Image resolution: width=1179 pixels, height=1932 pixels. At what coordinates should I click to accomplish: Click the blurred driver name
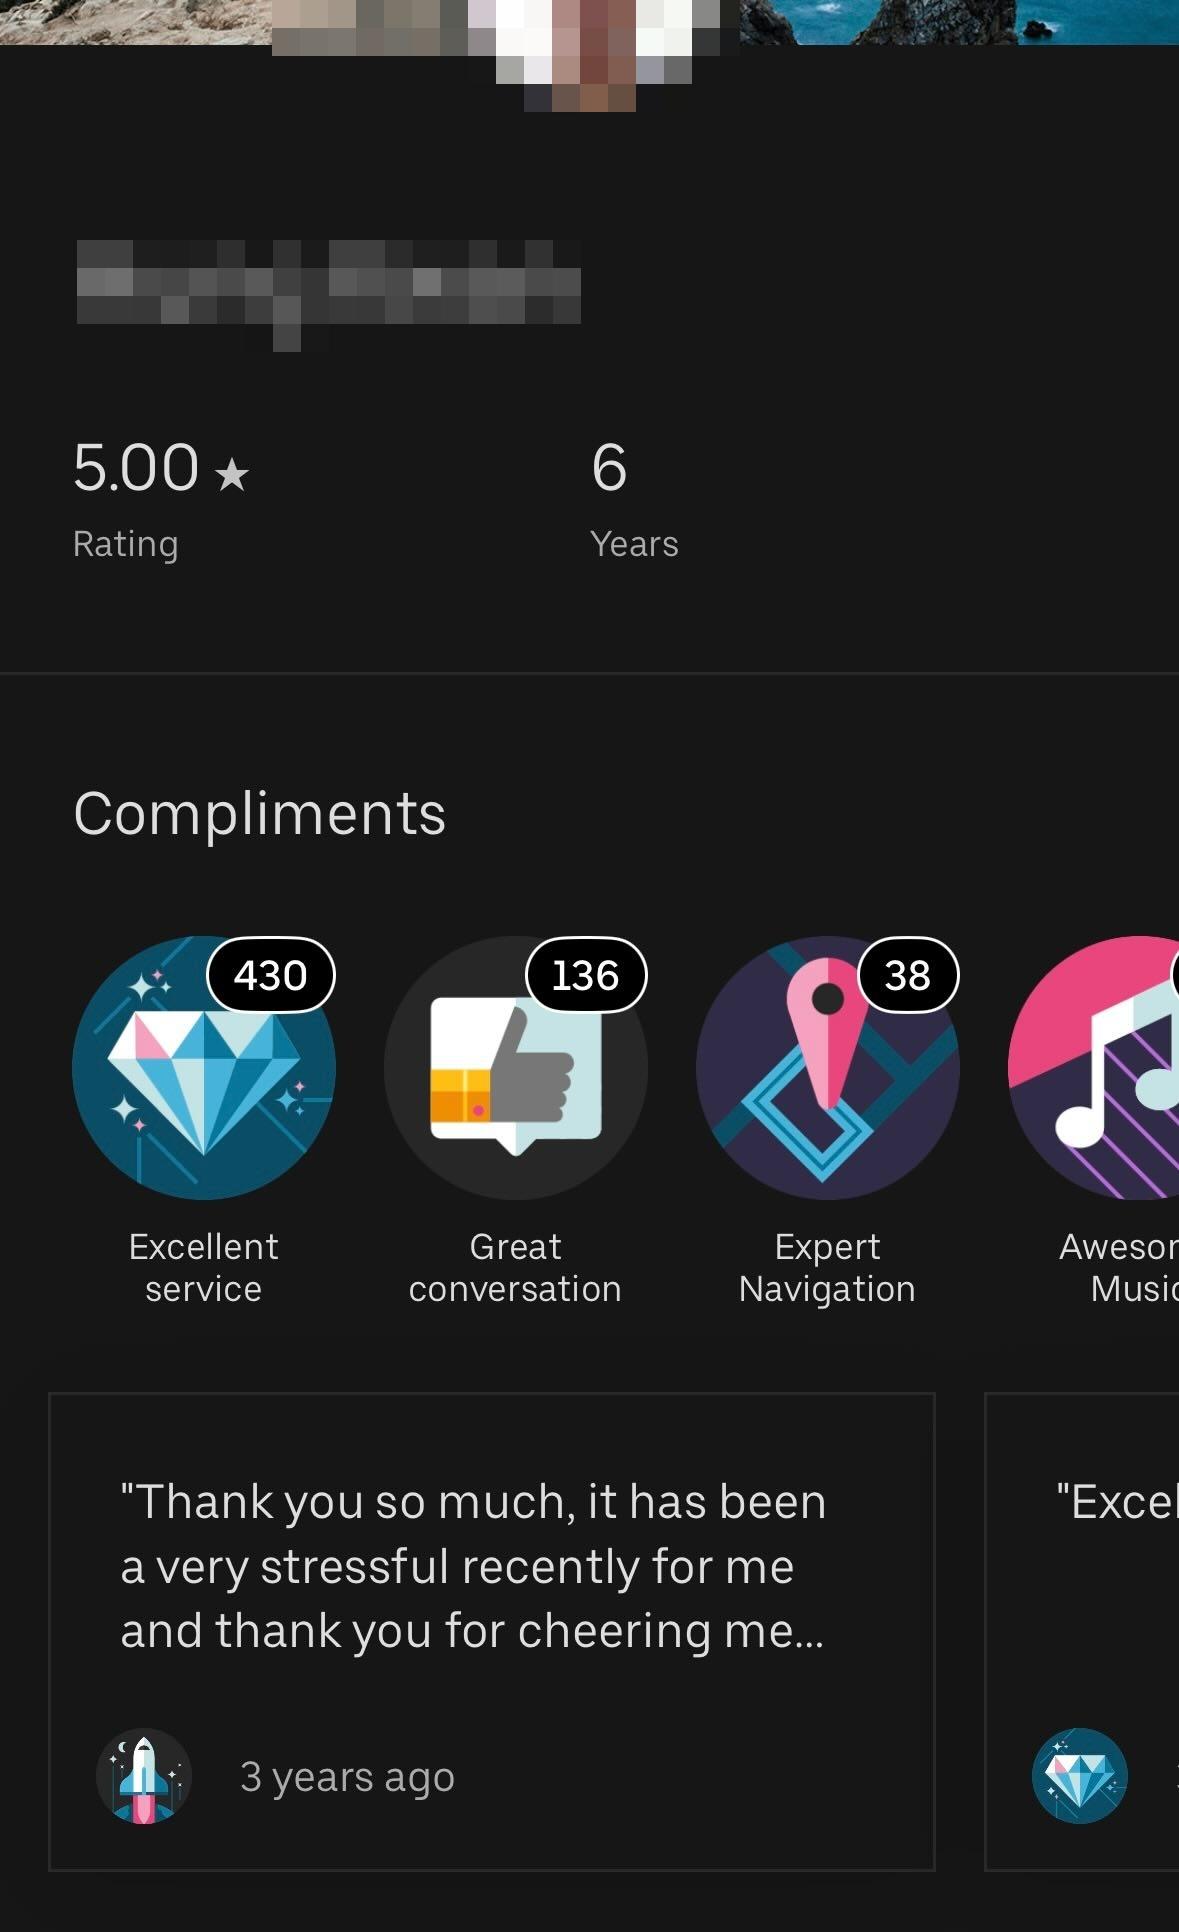(328, 285)
